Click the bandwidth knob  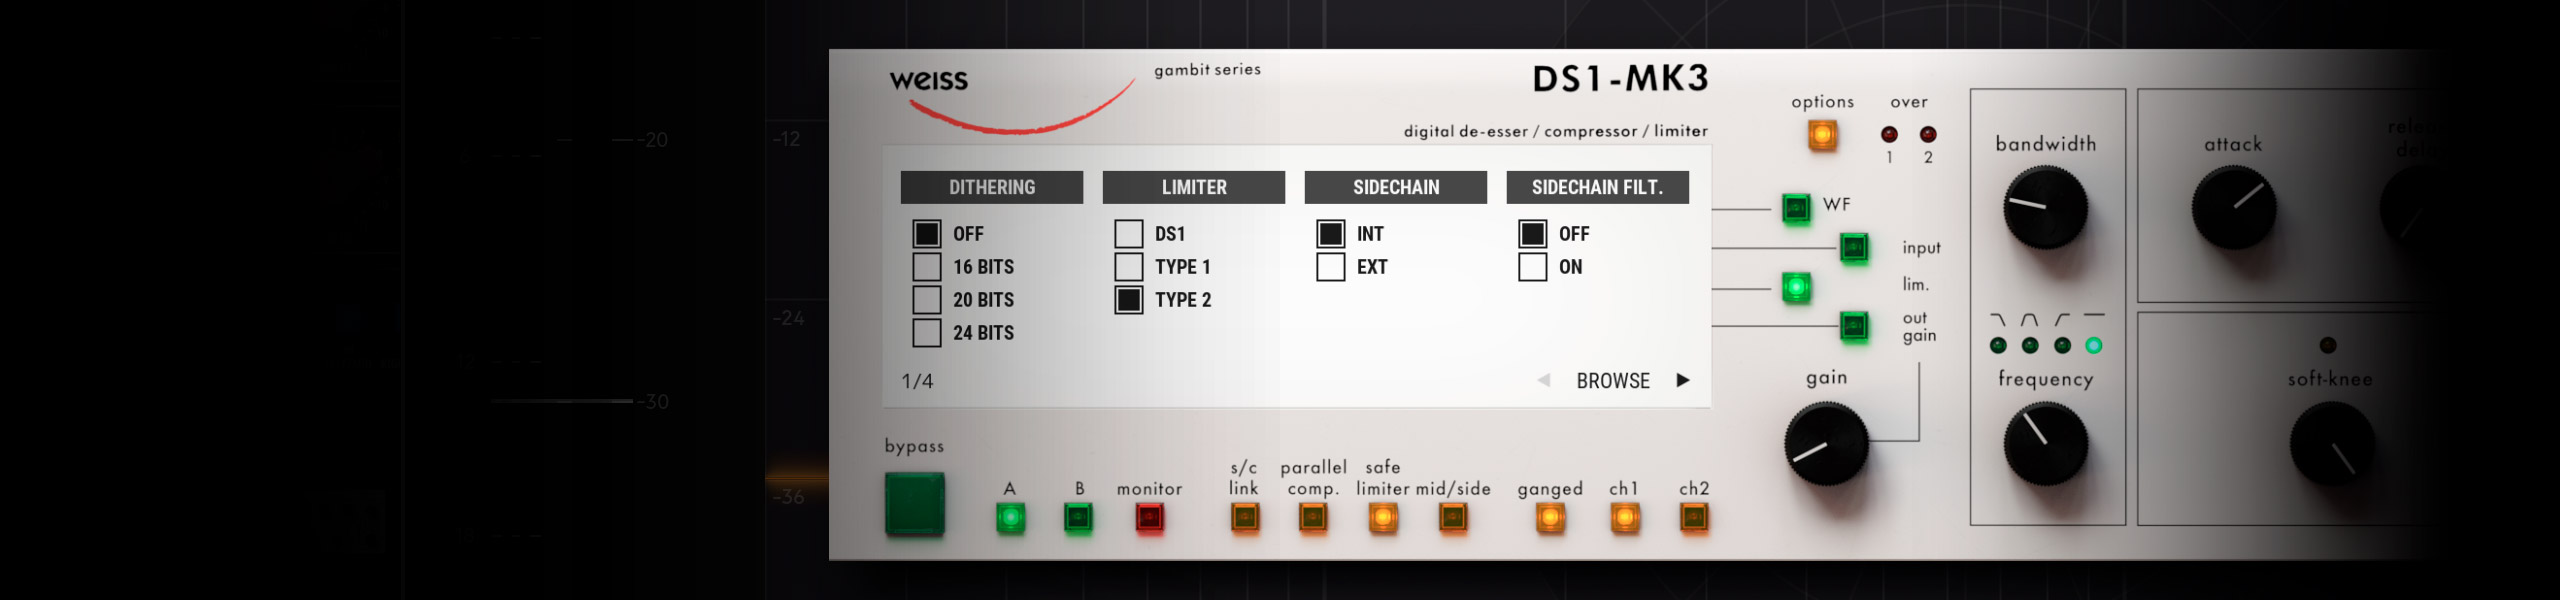(x=2045, y=208)
